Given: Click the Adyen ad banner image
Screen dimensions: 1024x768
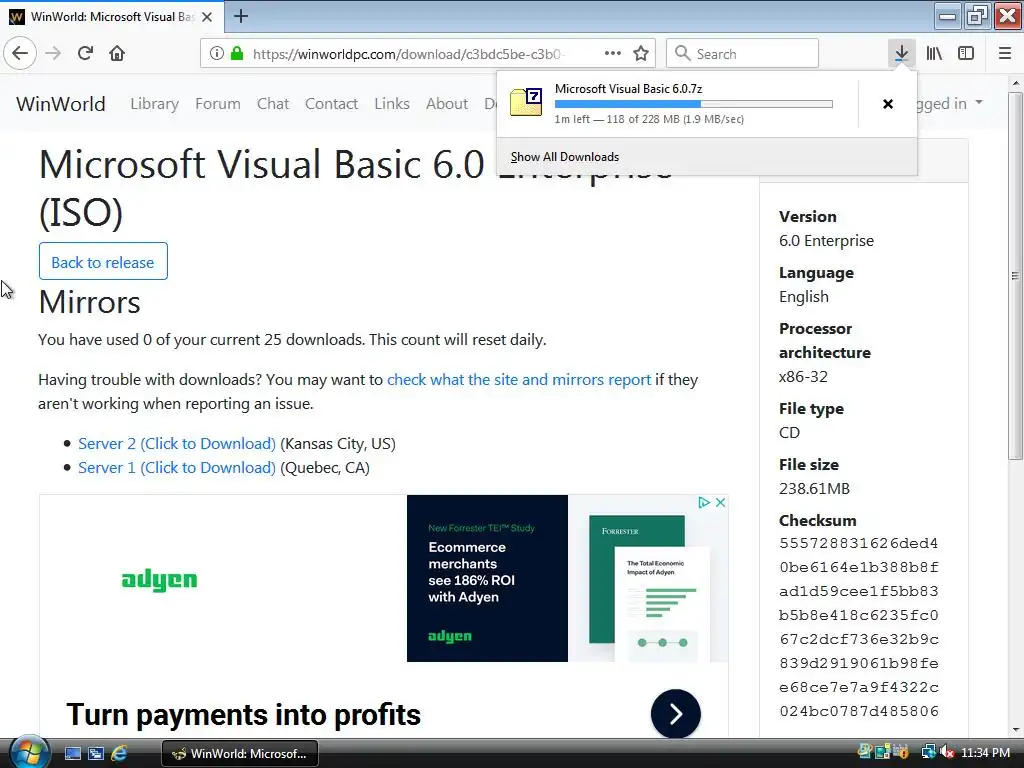Looking at the screenshot, I should (x=567, y=578).
